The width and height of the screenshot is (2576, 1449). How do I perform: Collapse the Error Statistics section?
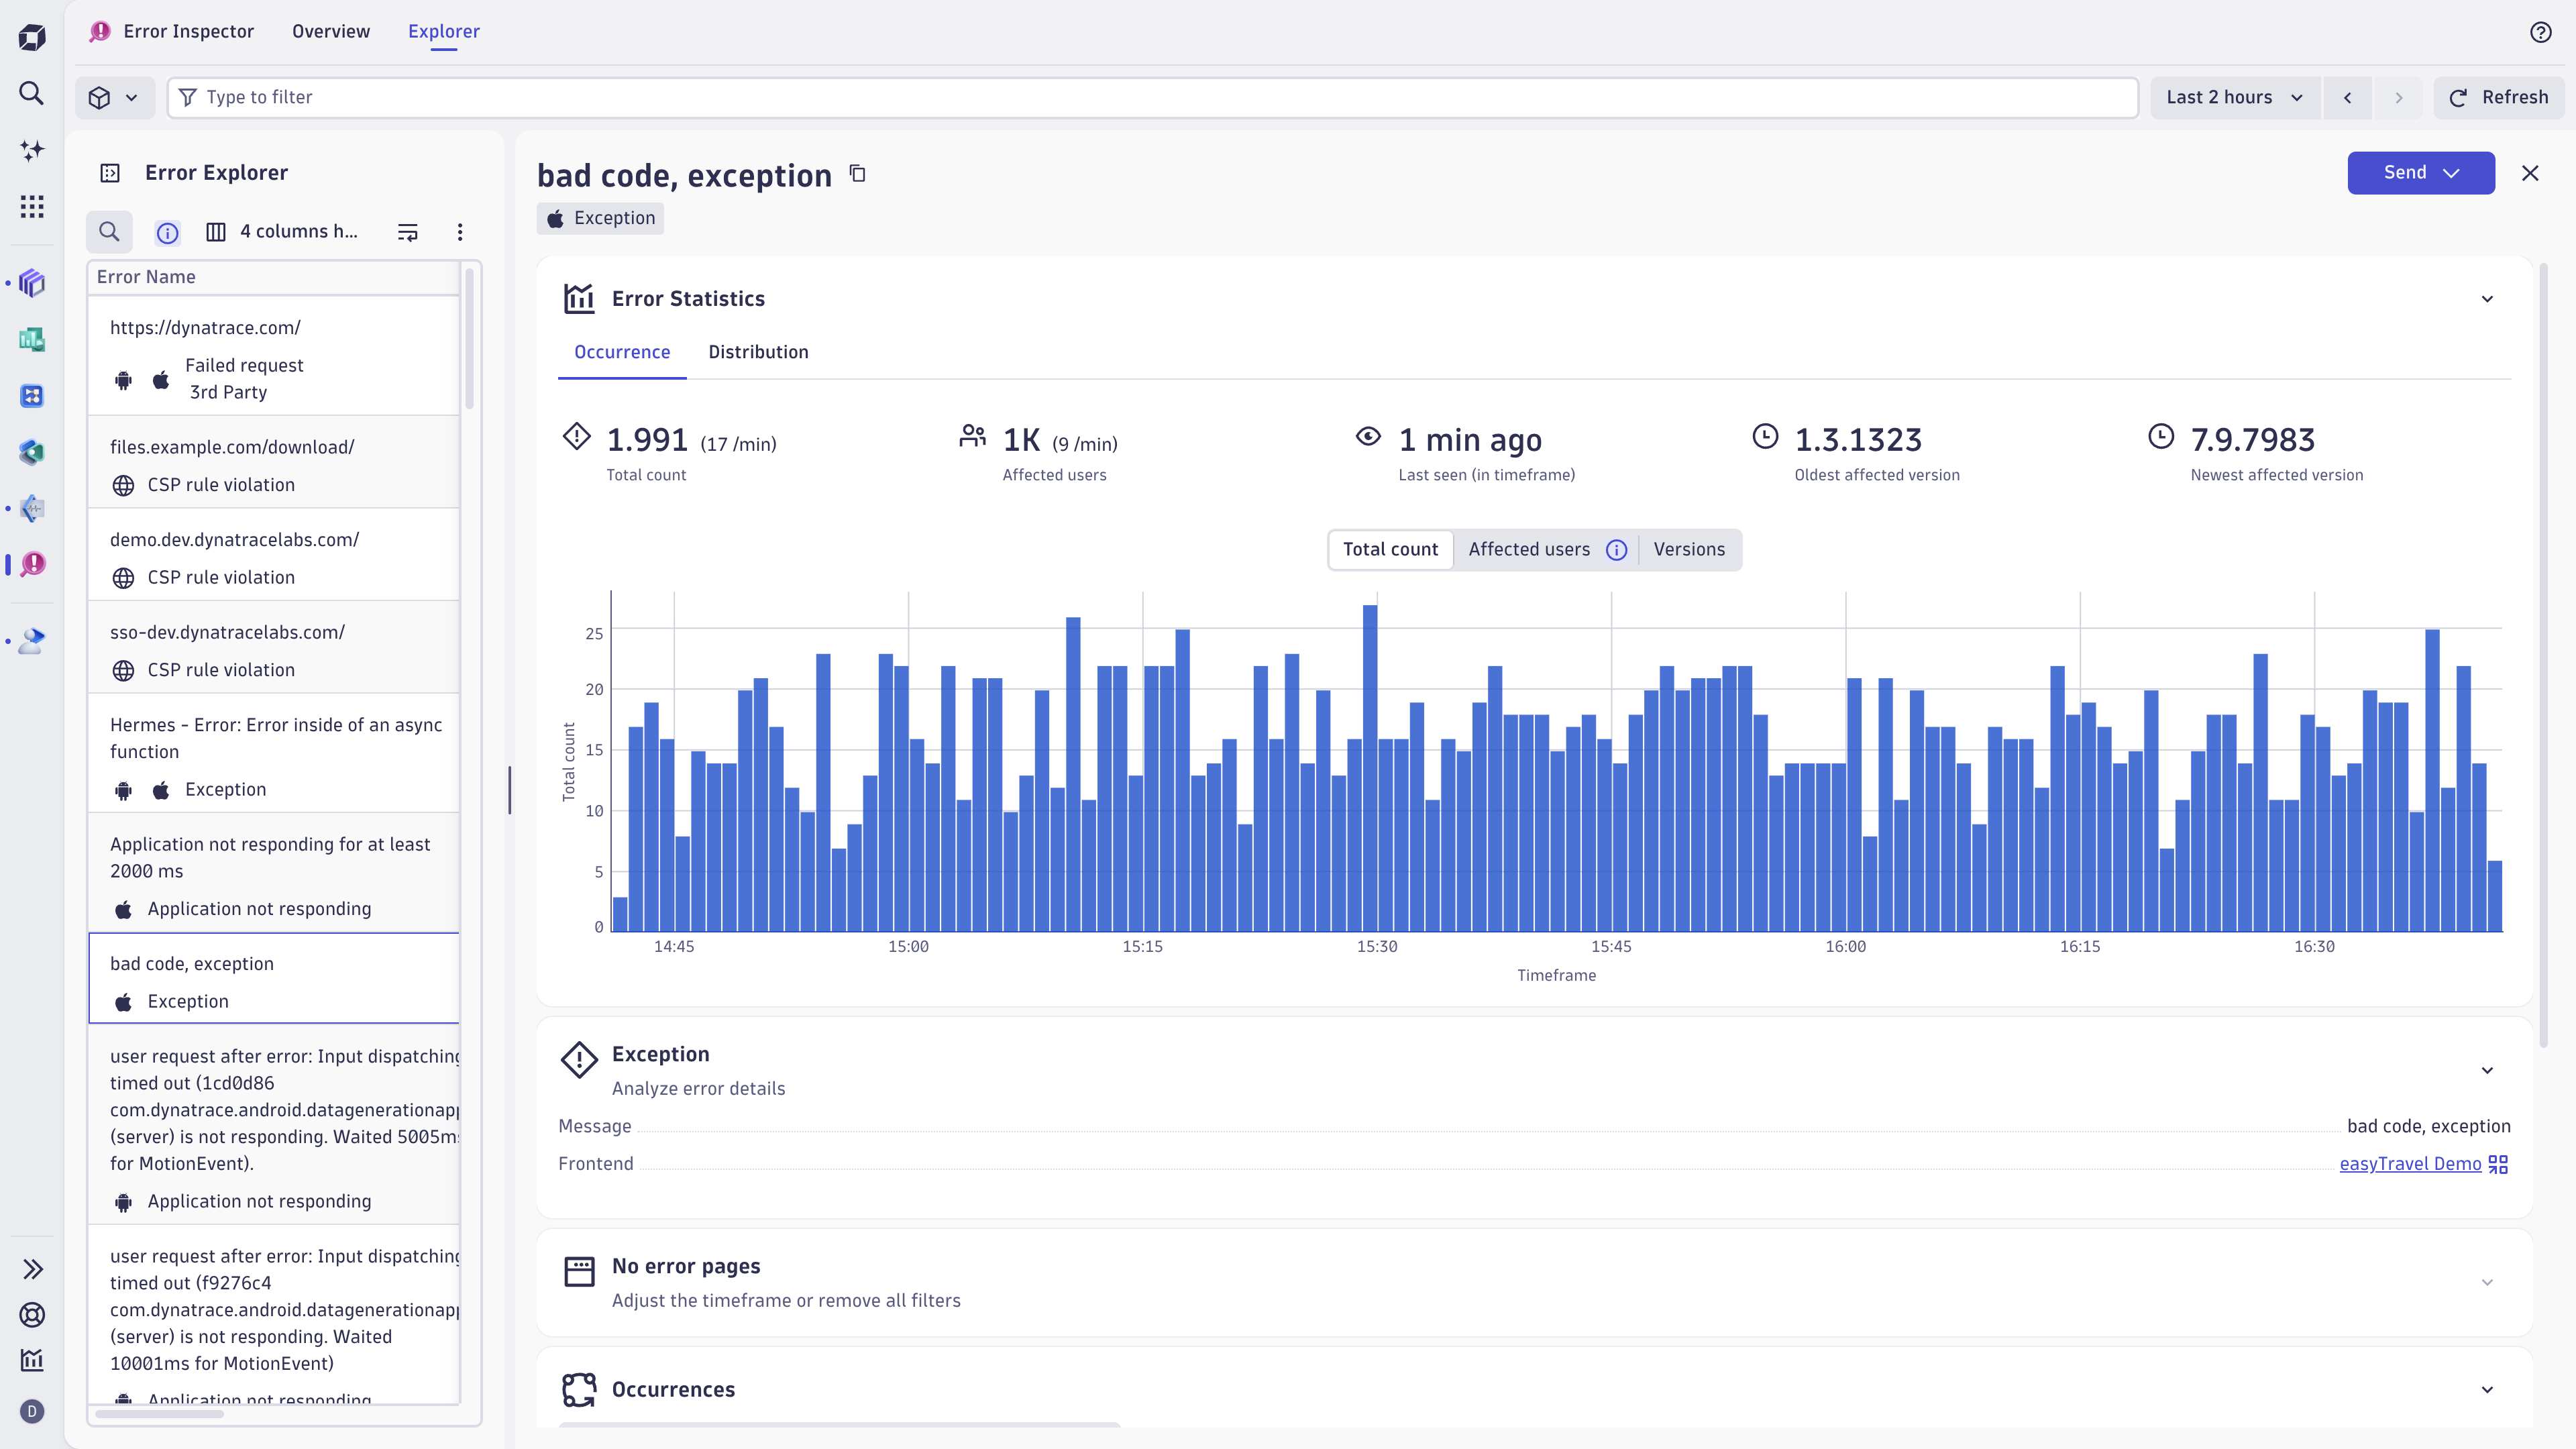click(x=2487, y=299)
